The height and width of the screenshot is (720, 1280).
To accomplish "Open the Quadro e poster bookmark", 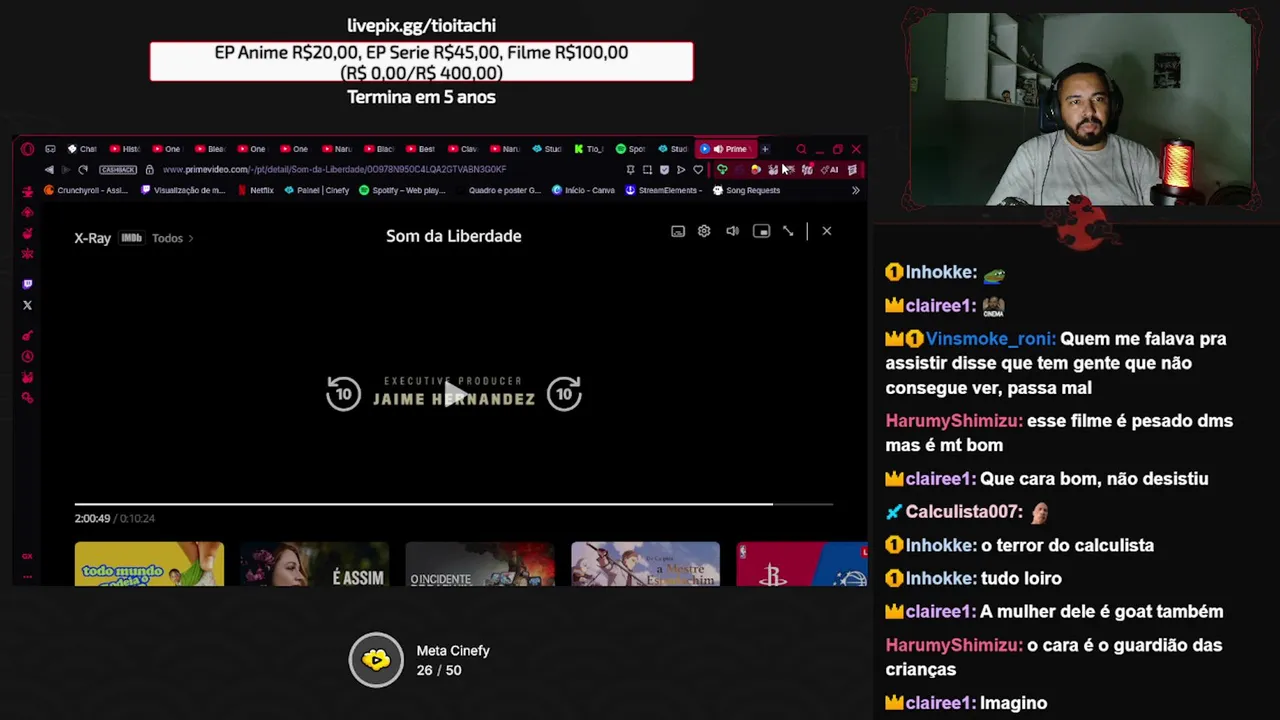I will click(x=498, y=190).
